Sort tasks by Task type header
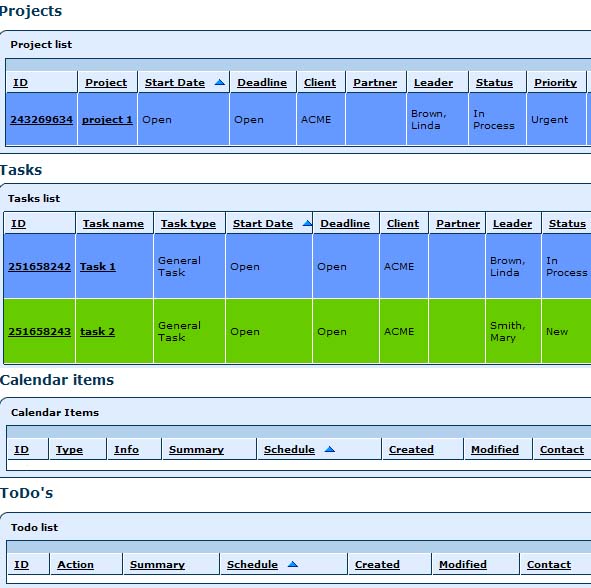 [188, 224]
